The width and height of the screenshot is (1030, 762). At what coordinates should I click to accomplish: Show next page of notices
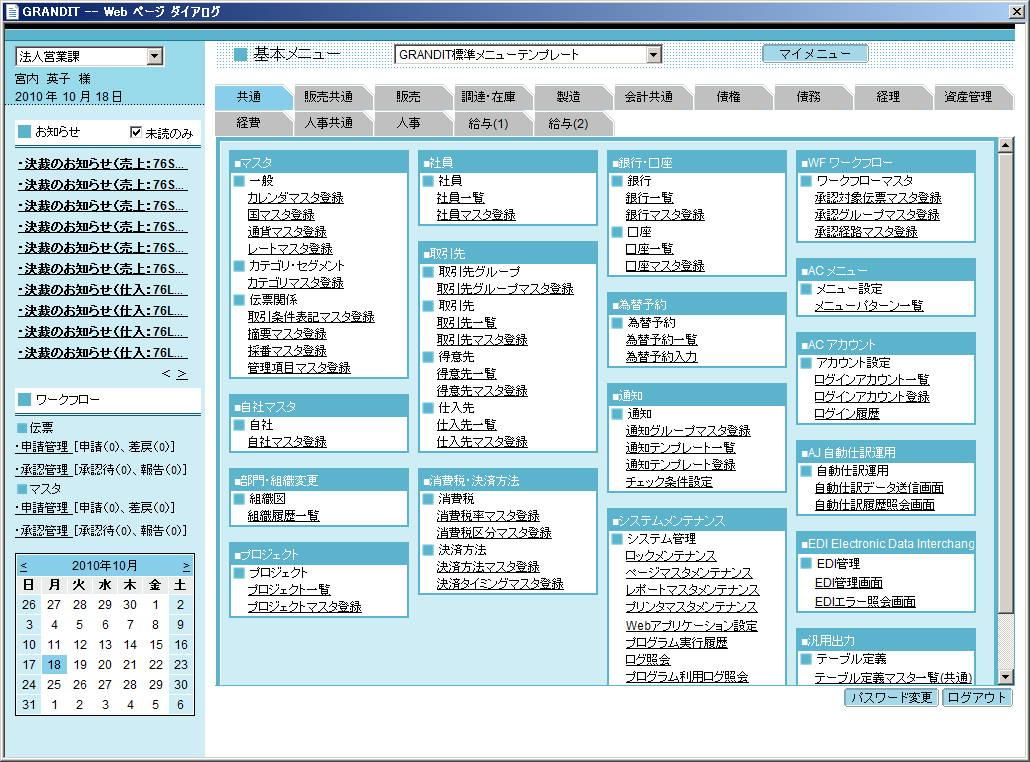(x=182, y=374)
